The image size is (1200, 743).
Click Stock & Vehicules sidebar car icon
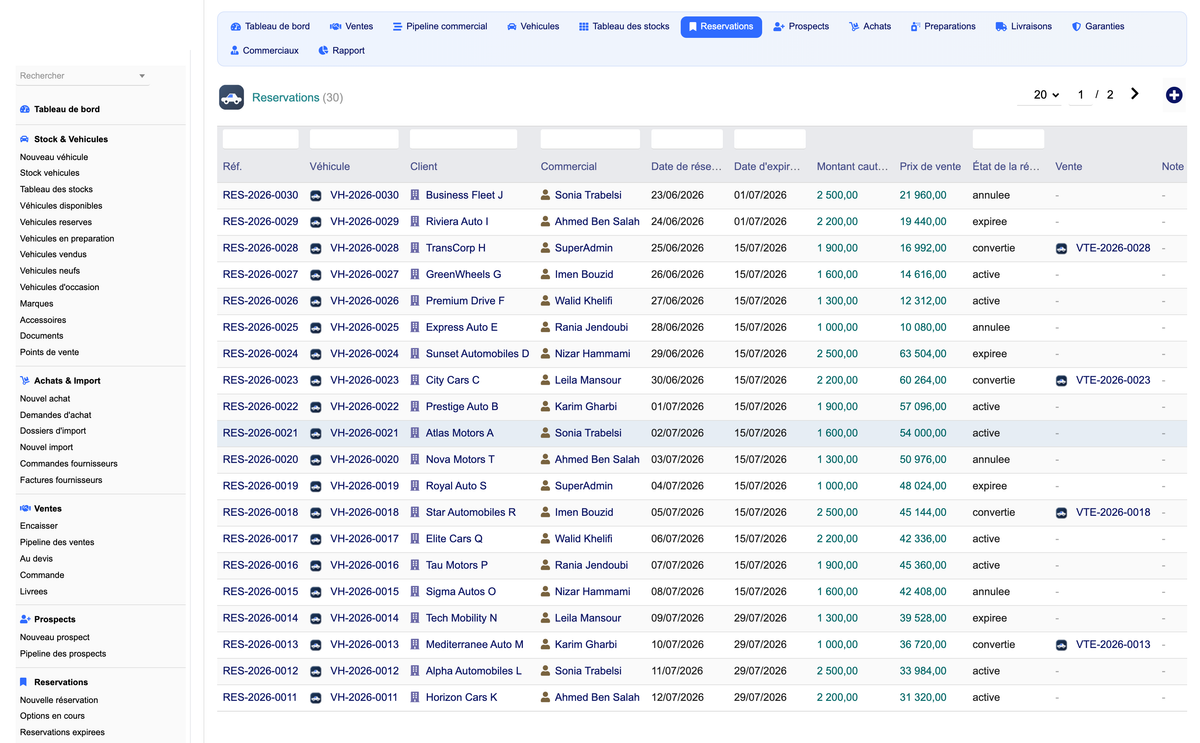point(25,139)
